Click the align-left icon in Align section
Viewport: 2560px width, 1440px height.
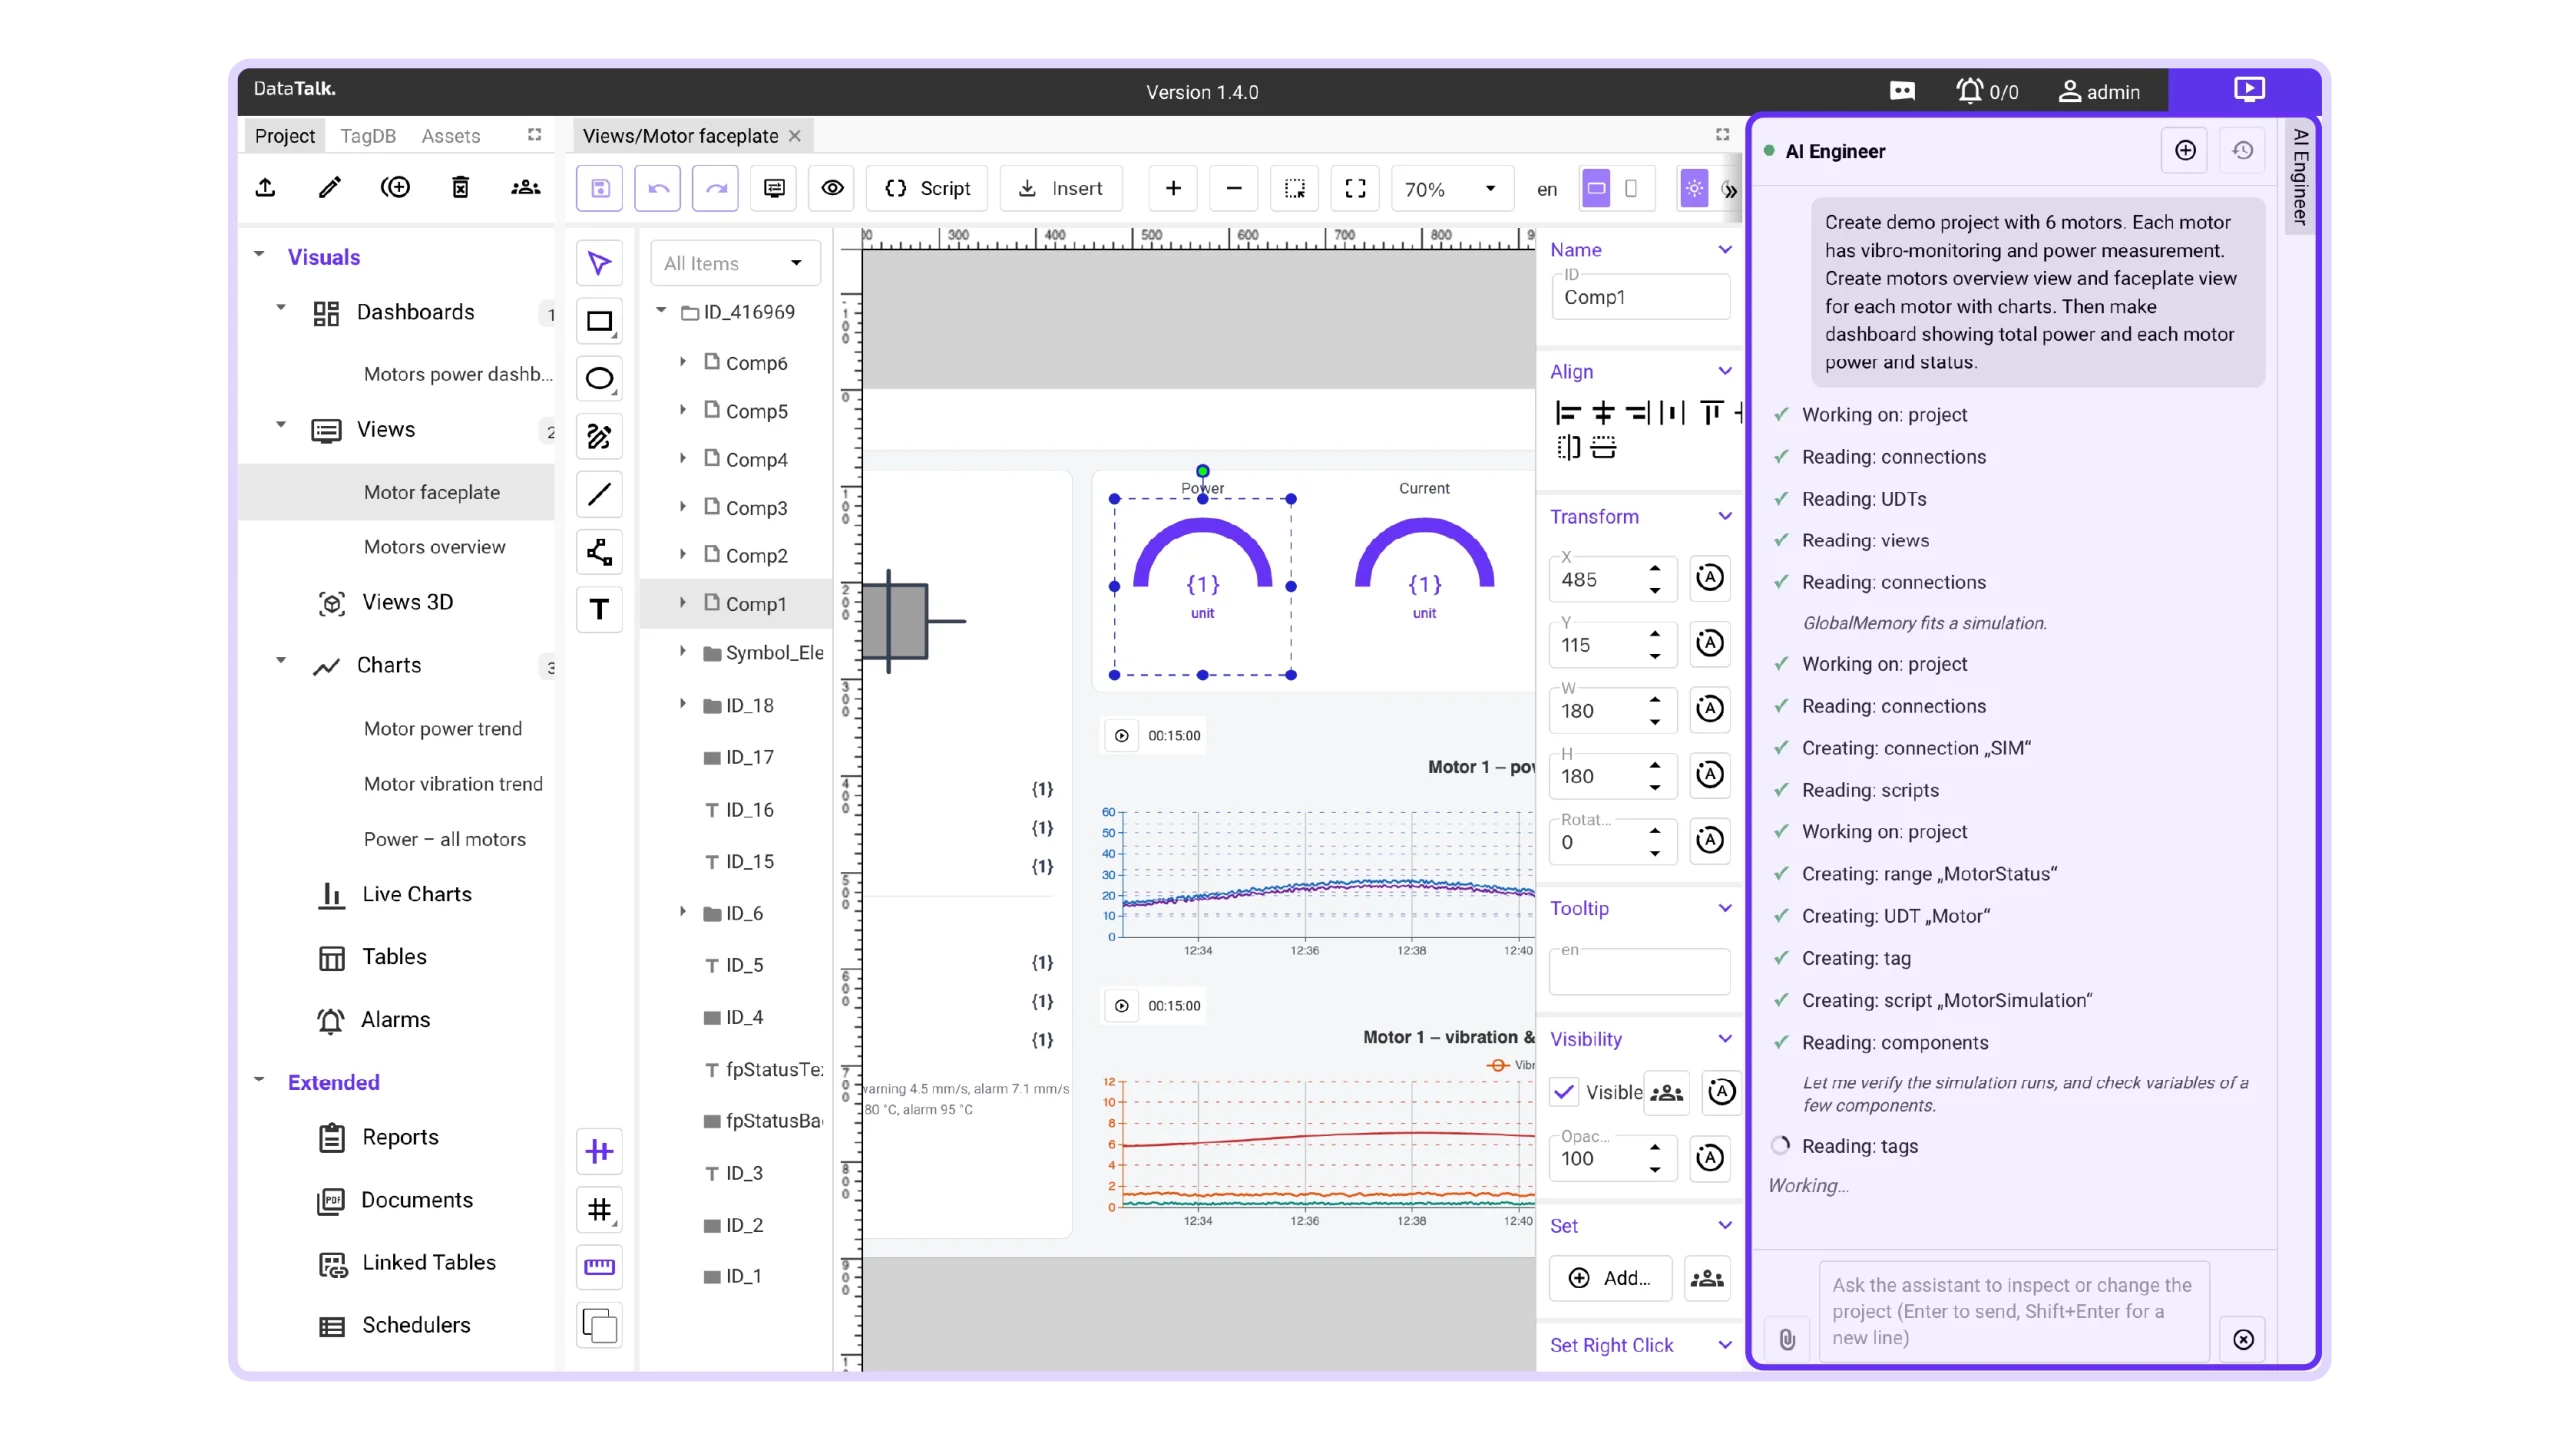click(x=1567, y=413)
